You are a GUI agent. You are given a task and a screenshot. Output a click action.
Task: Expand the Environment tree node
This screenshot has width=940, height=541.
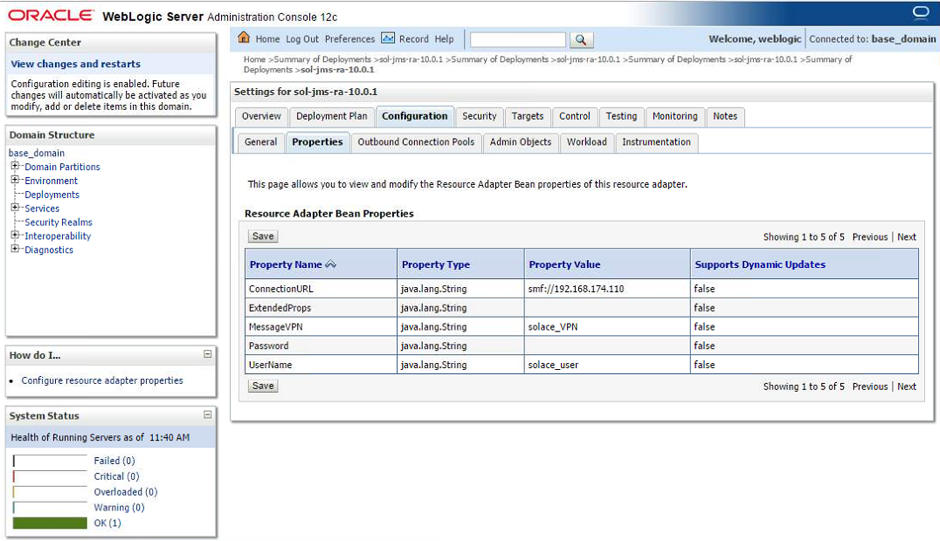click(16, 181)
